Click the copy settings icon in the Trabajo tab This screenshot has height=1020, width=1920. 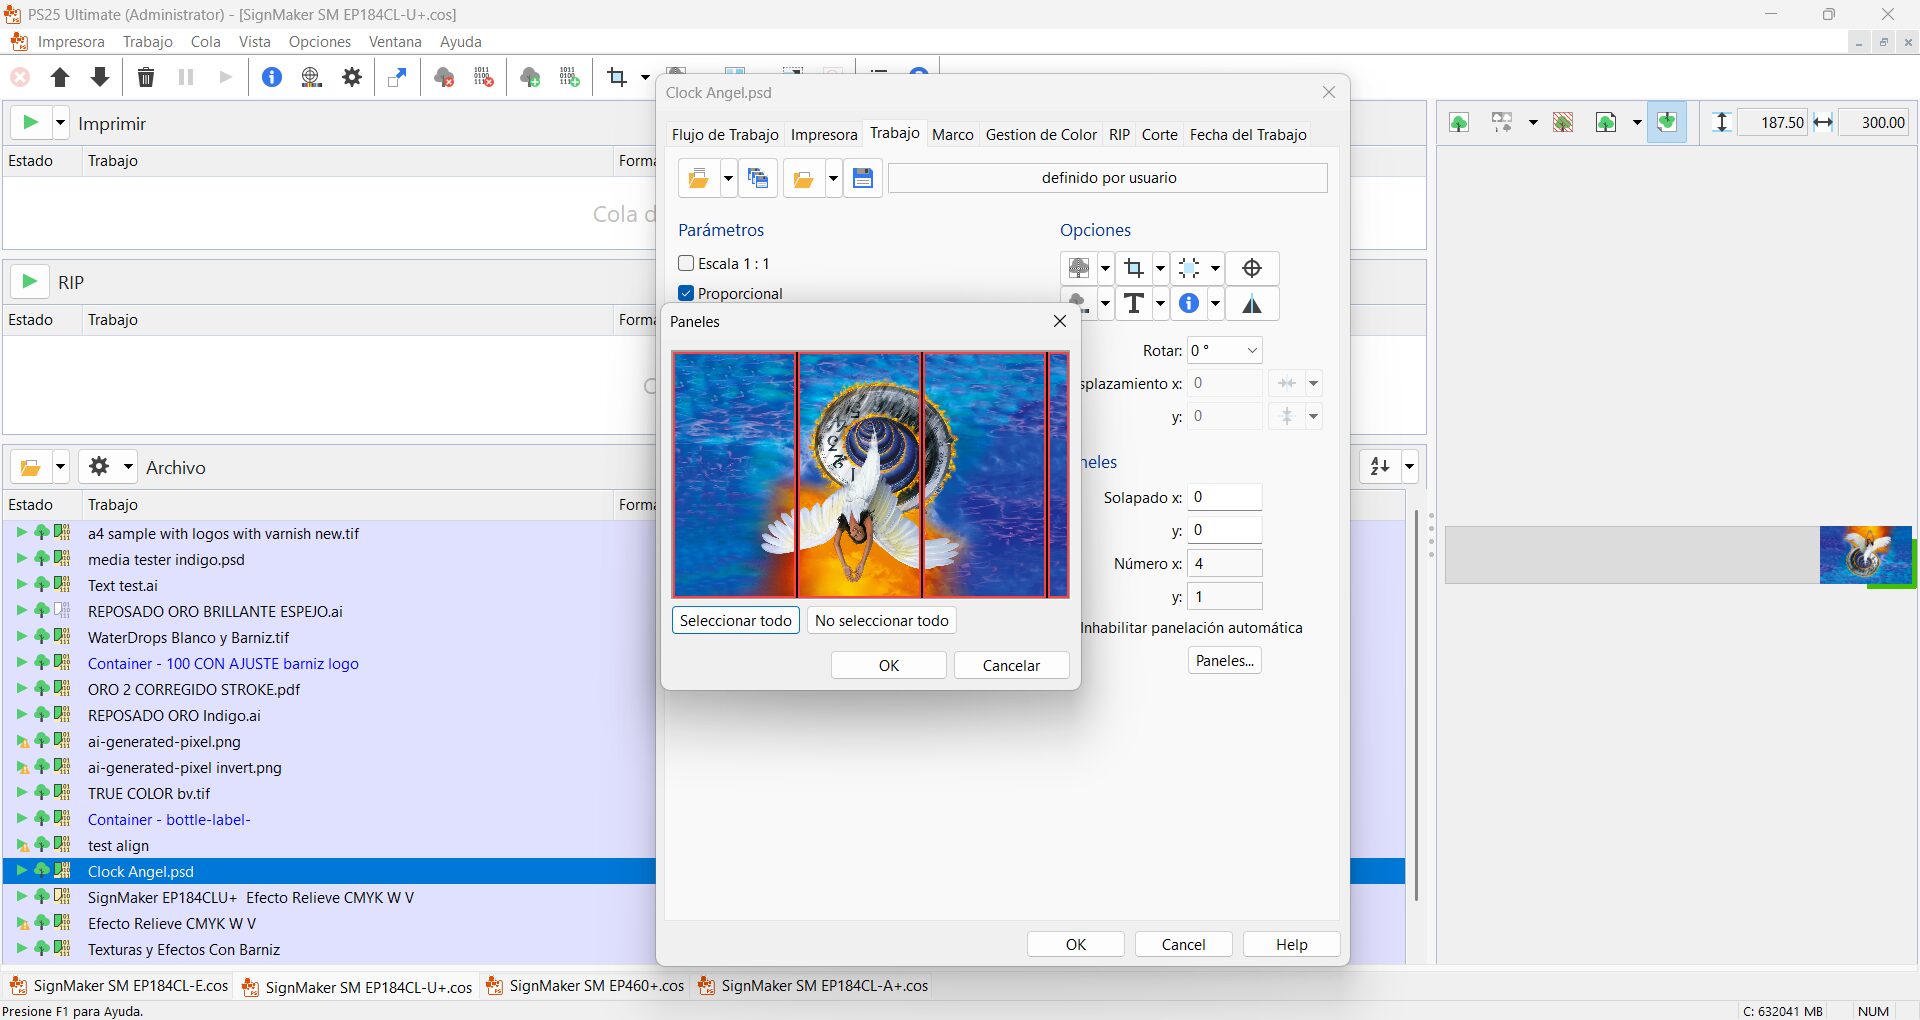click(758, 178)
